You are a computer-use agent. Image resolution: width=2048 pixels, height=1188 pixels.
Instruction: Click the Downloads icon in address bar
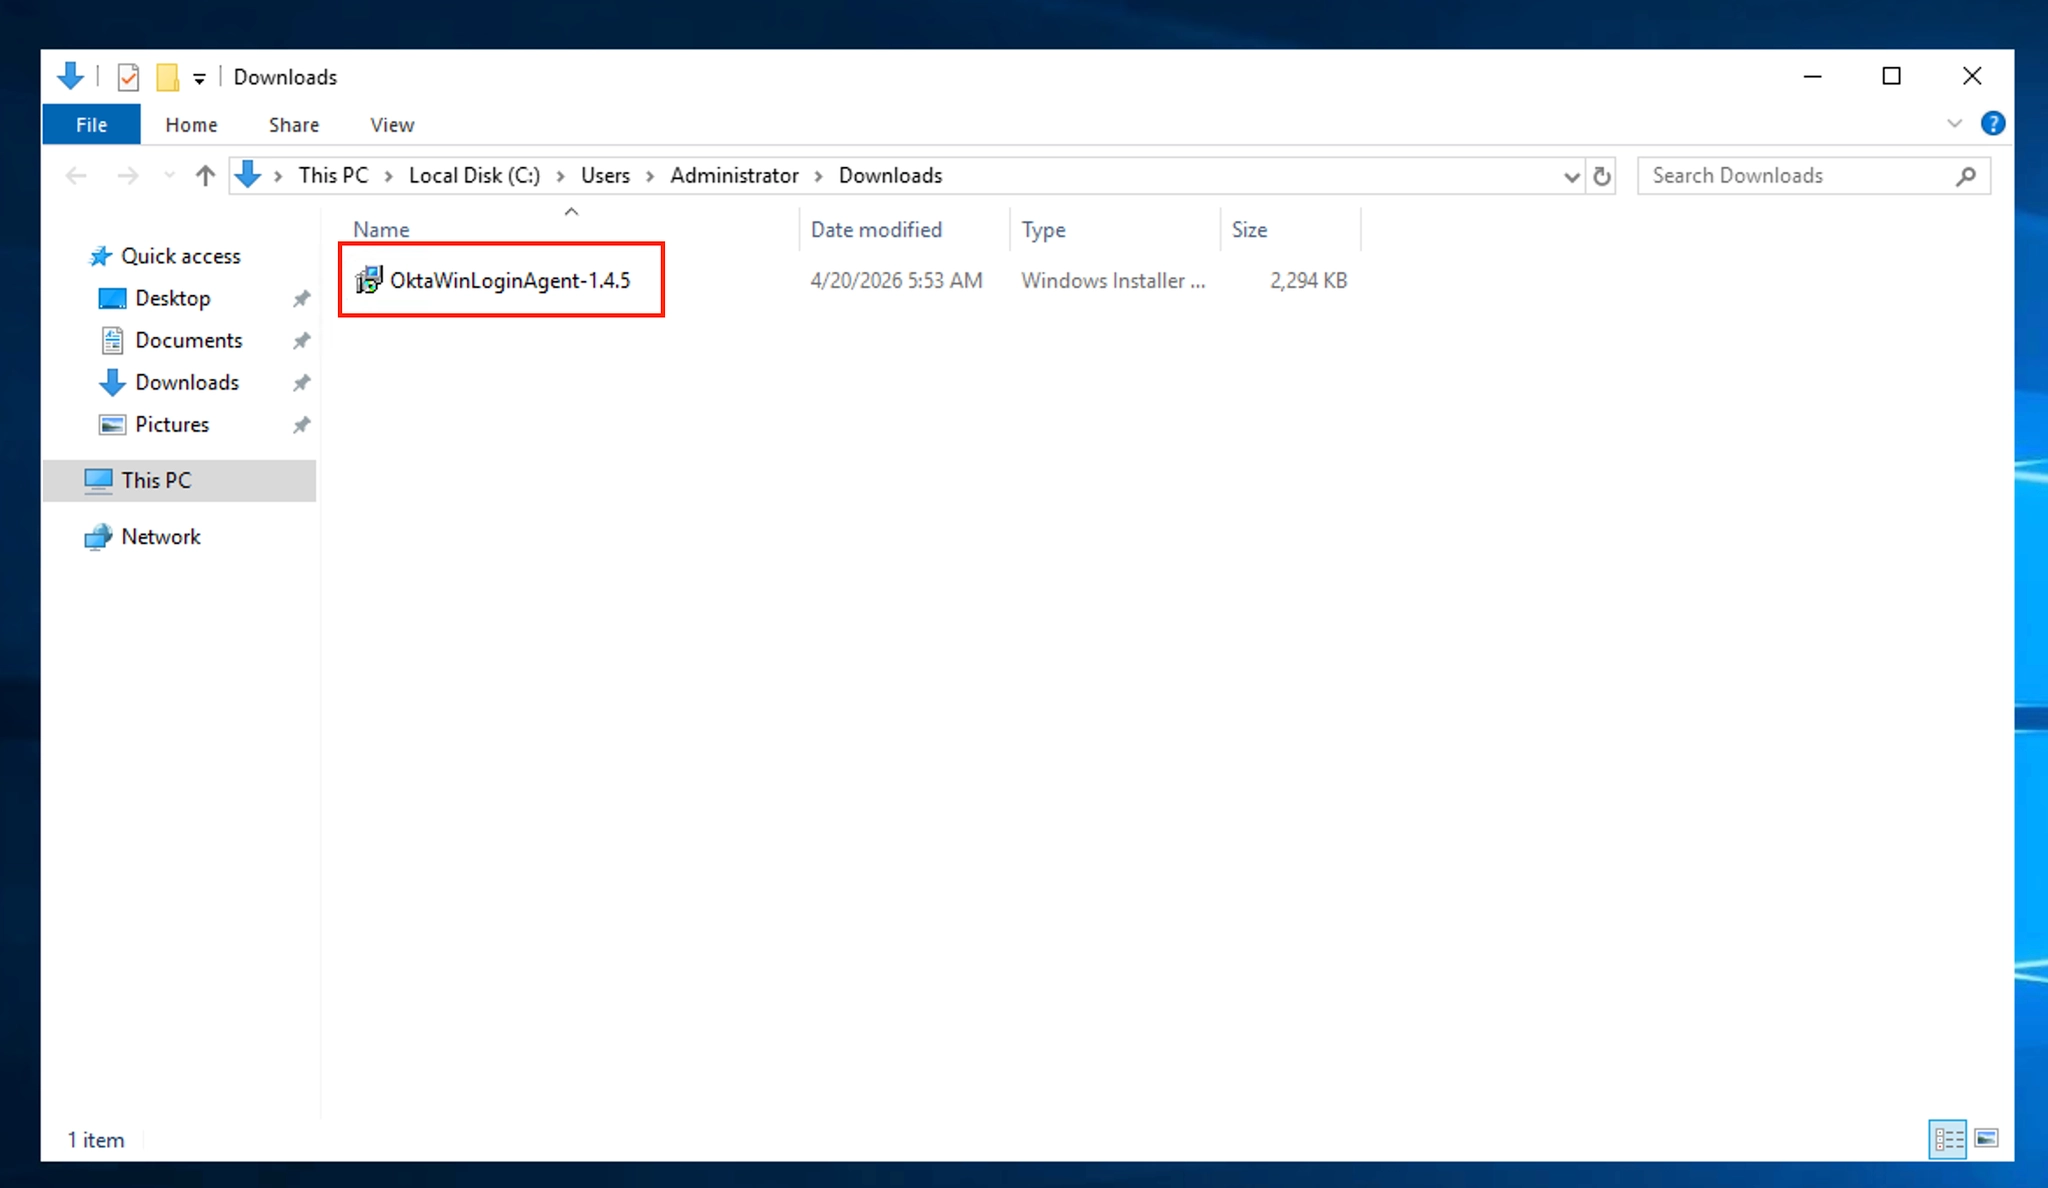pos(247,175)
